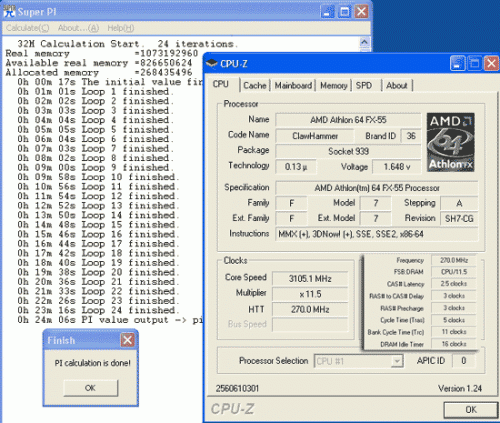Click the Real memory =1073192960 line
This screenshot has height=423, width=500.
tap(102, 53)
